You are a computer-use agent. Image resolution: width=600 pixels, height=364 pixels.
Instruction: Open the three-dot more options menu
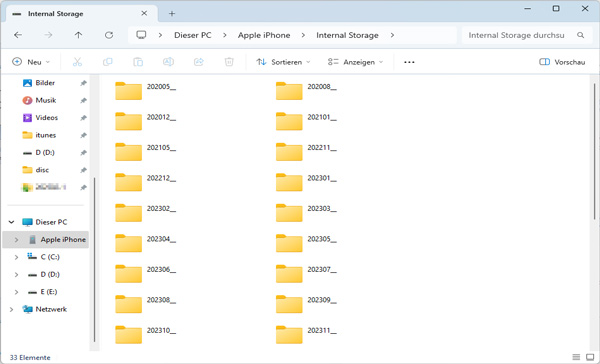coord(409,62)
